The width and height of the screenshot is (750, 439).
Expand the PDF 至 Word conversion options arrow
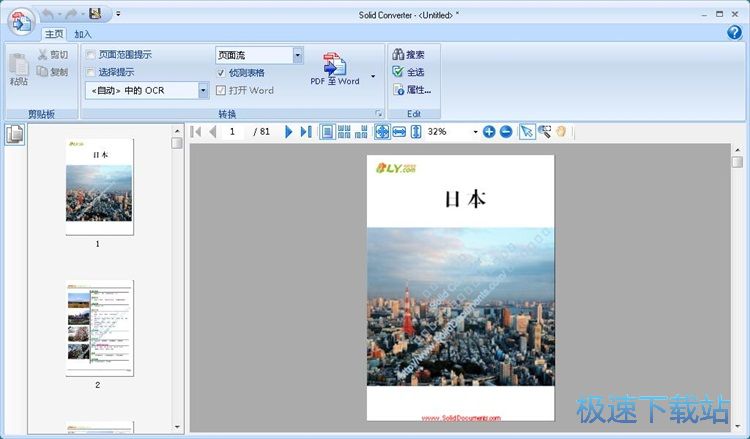[373, 76]
